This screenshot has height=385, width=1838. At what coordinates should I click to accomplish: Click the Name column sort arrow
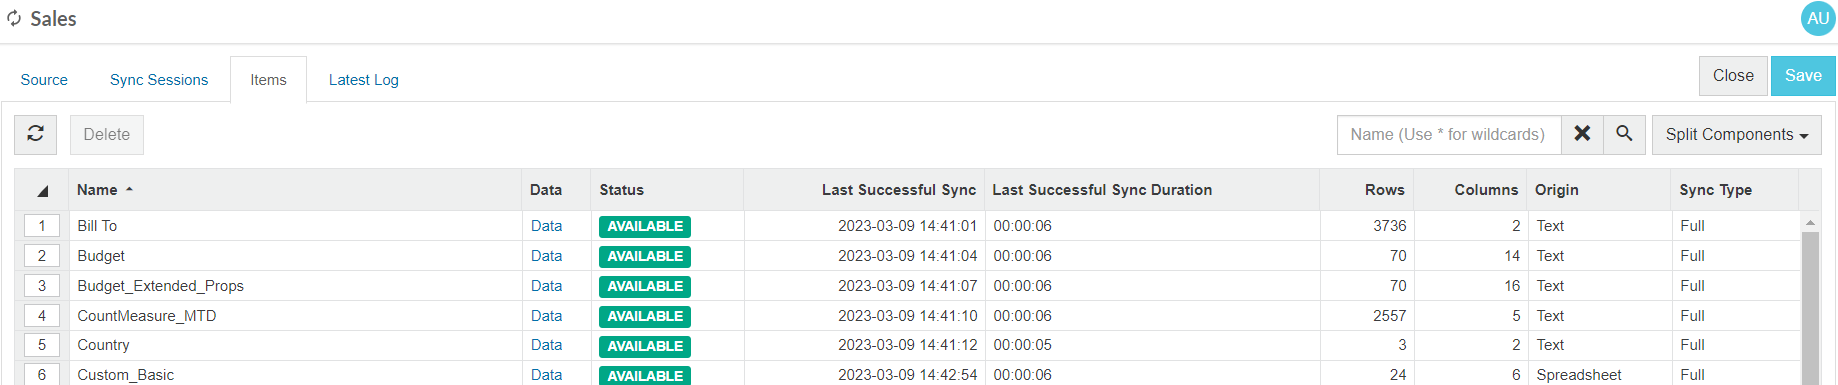coord(129,189)
